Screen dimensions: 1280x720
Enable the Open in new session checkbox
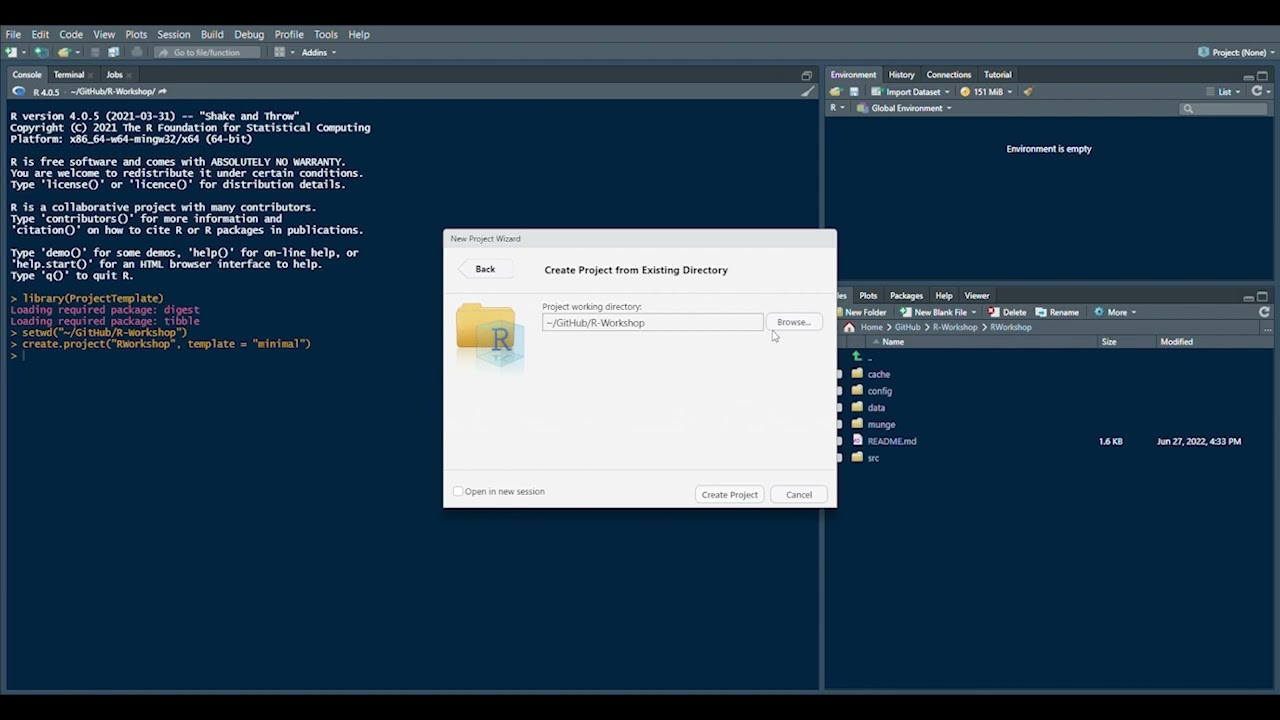point(458,491)
